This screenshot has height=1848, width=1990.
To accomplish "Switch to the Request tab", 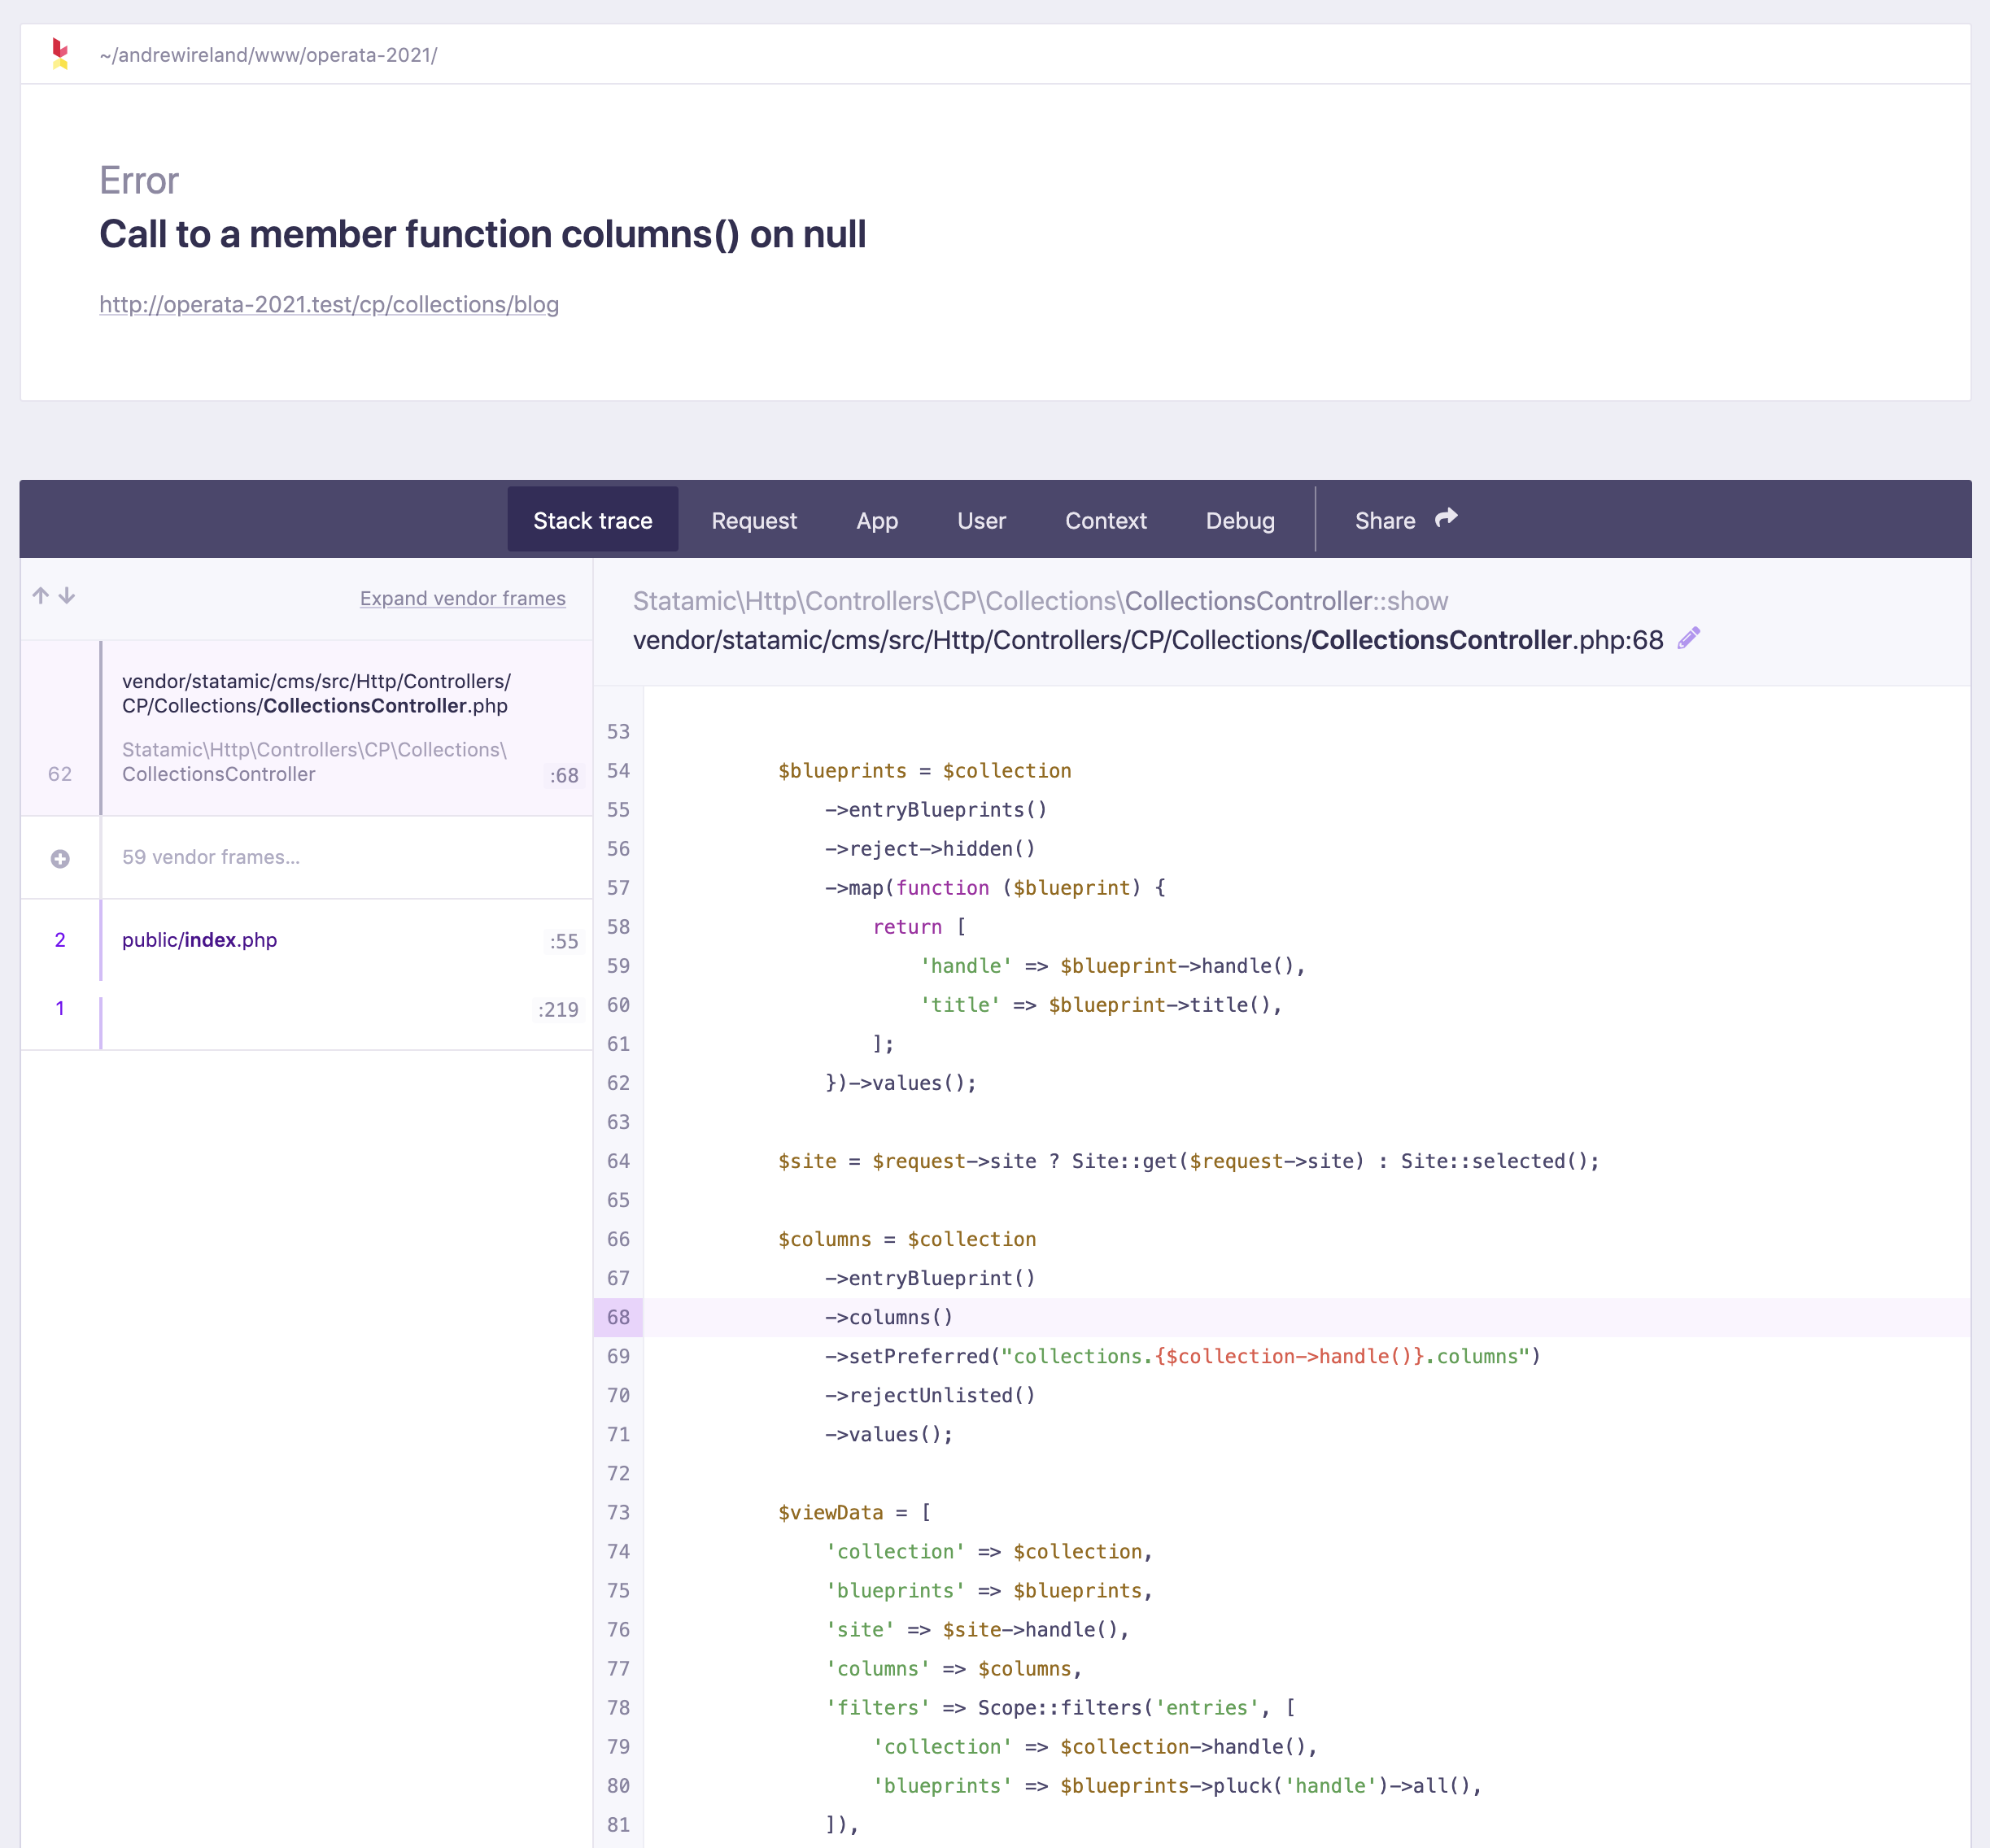I will pyautogui.click(x=754, y=520).
